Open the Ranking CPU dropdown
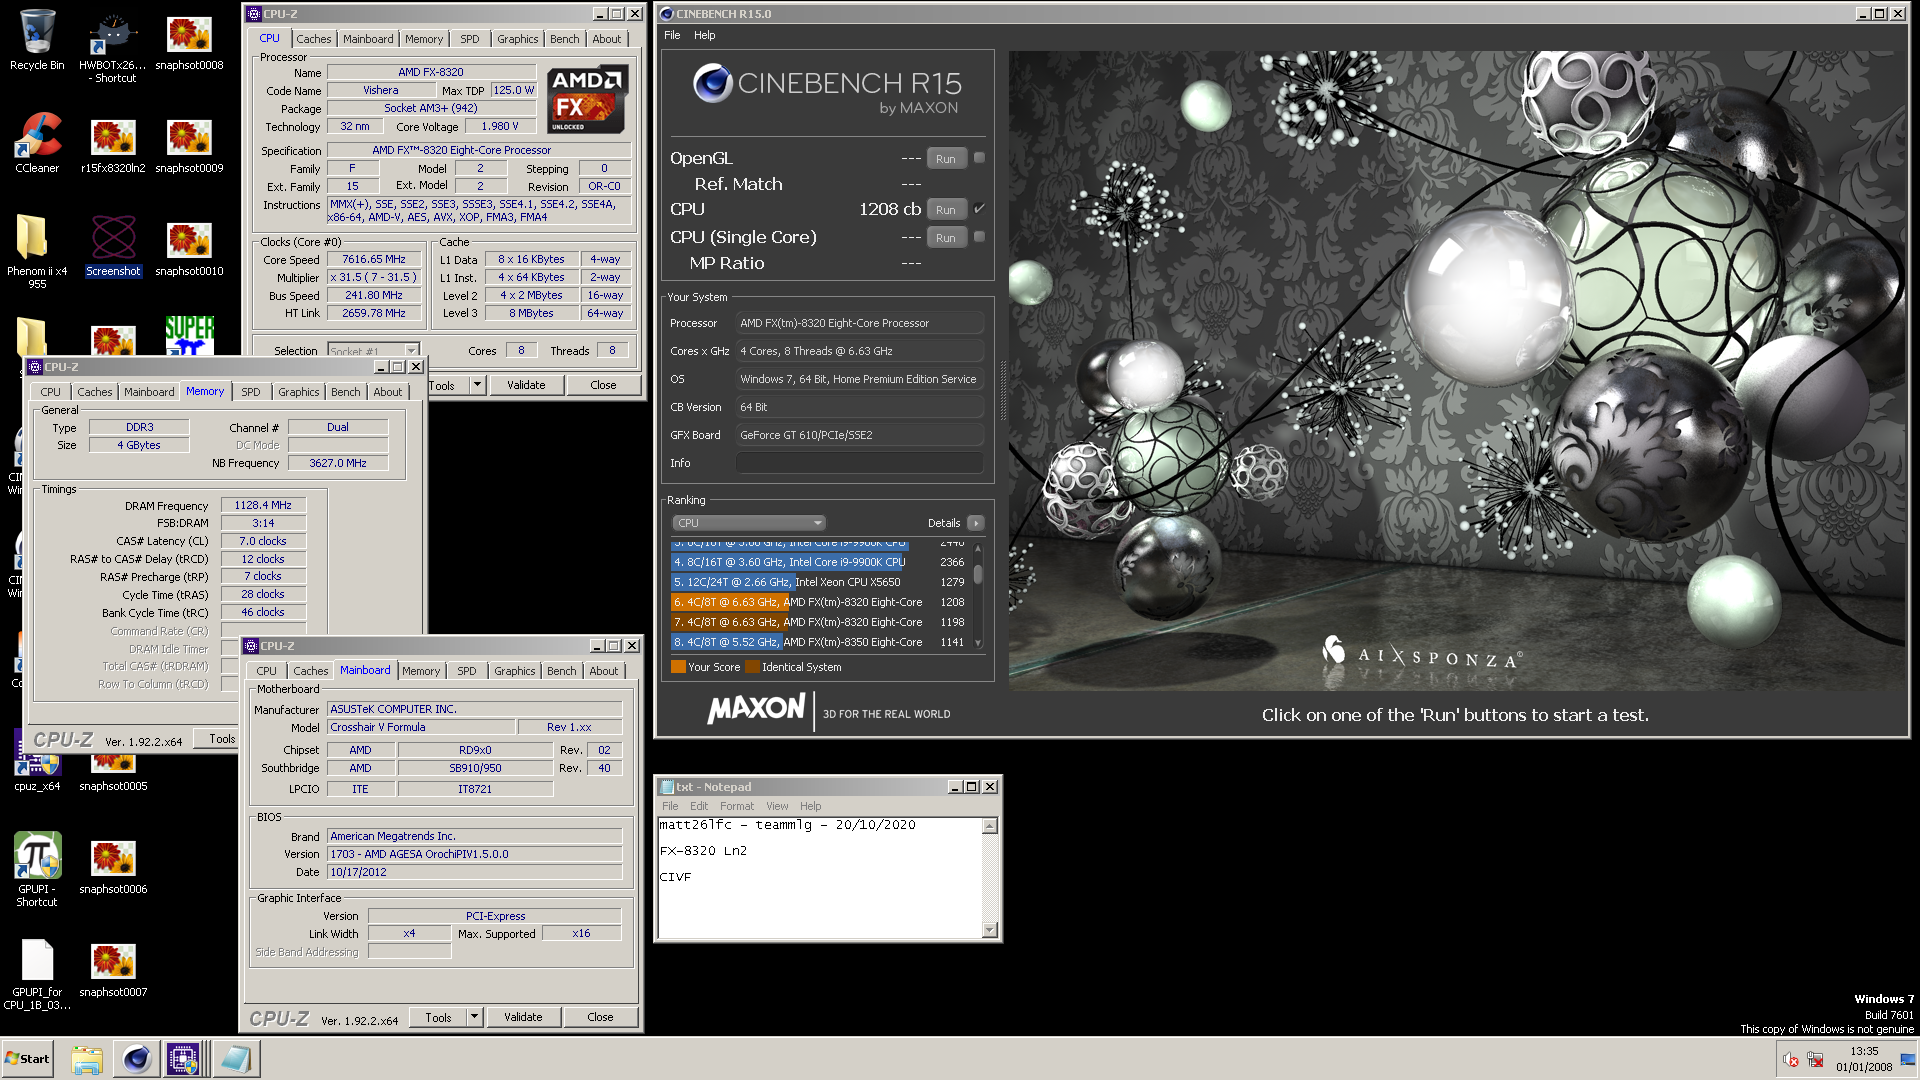 [x=748, y=523]
